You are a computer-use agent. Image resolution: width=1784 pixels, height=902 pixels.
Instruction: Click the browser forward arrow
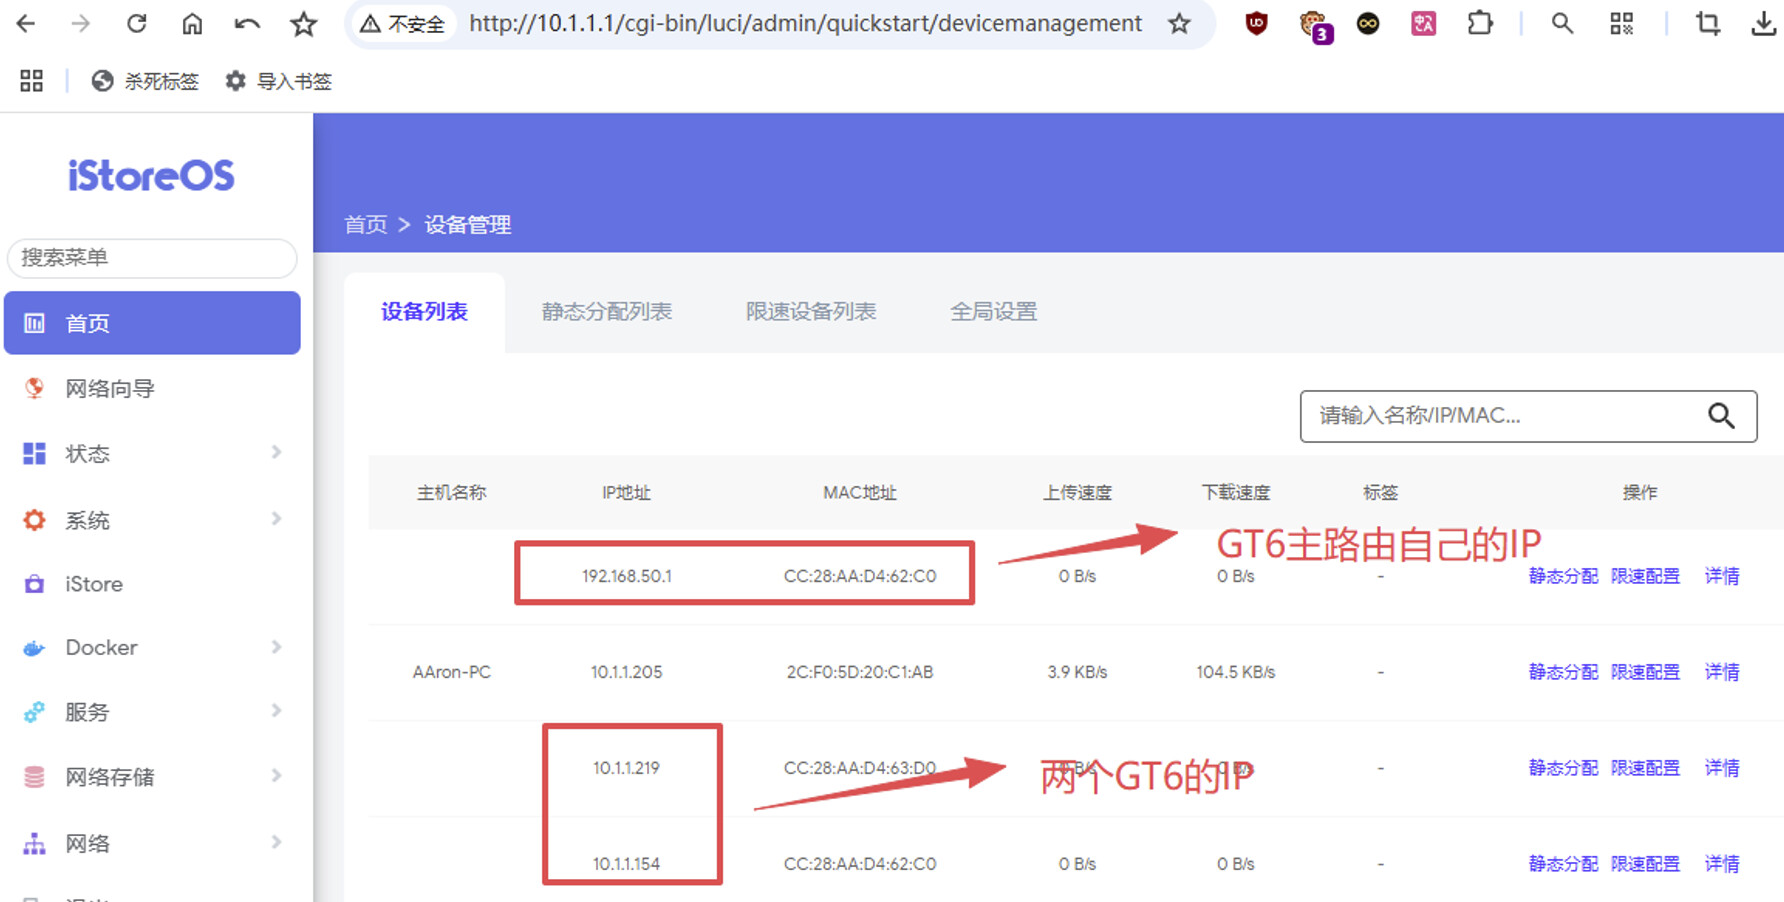(81, 23)
